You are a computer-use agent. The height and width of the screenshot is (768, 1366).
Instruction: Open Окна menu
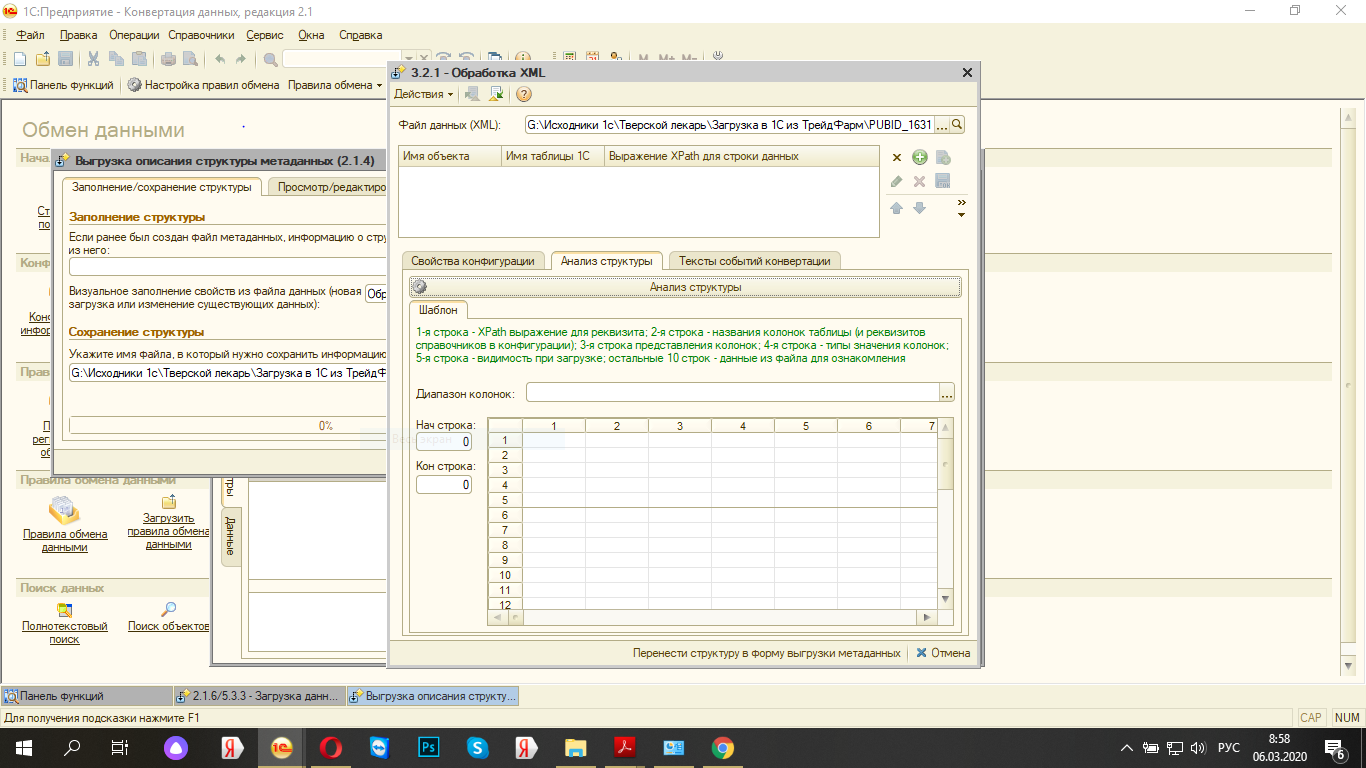pyautogui.click(x=311, y=35)
